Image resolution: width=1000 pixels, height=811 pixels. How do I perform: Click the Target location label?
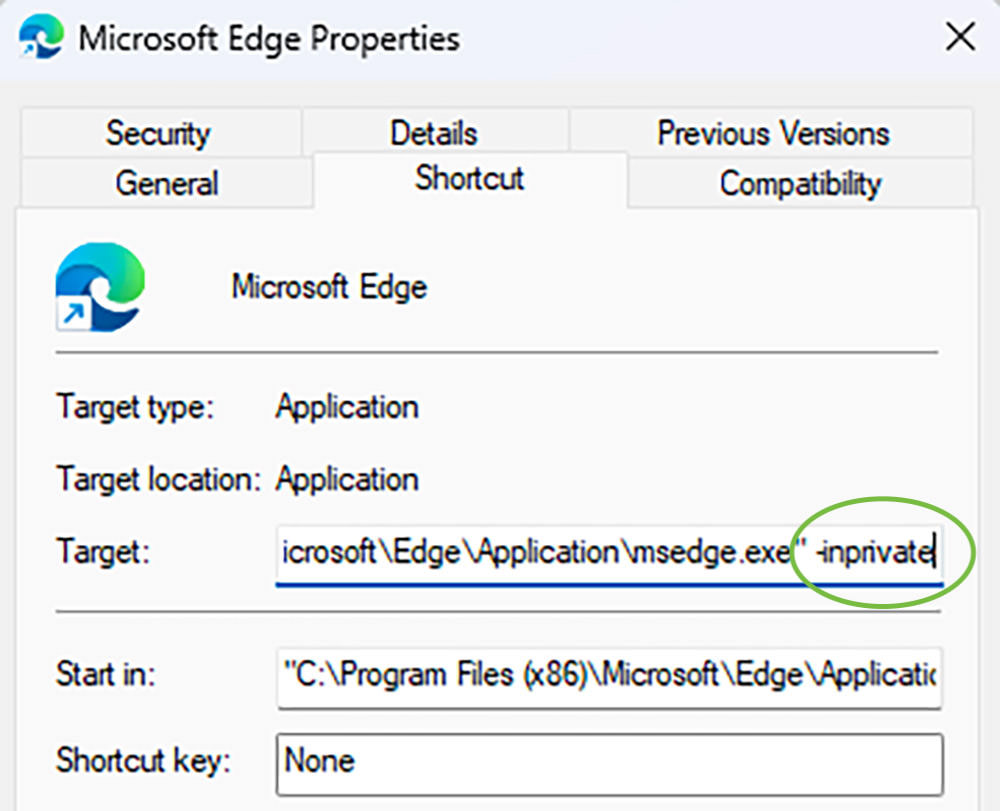[159, 479]
